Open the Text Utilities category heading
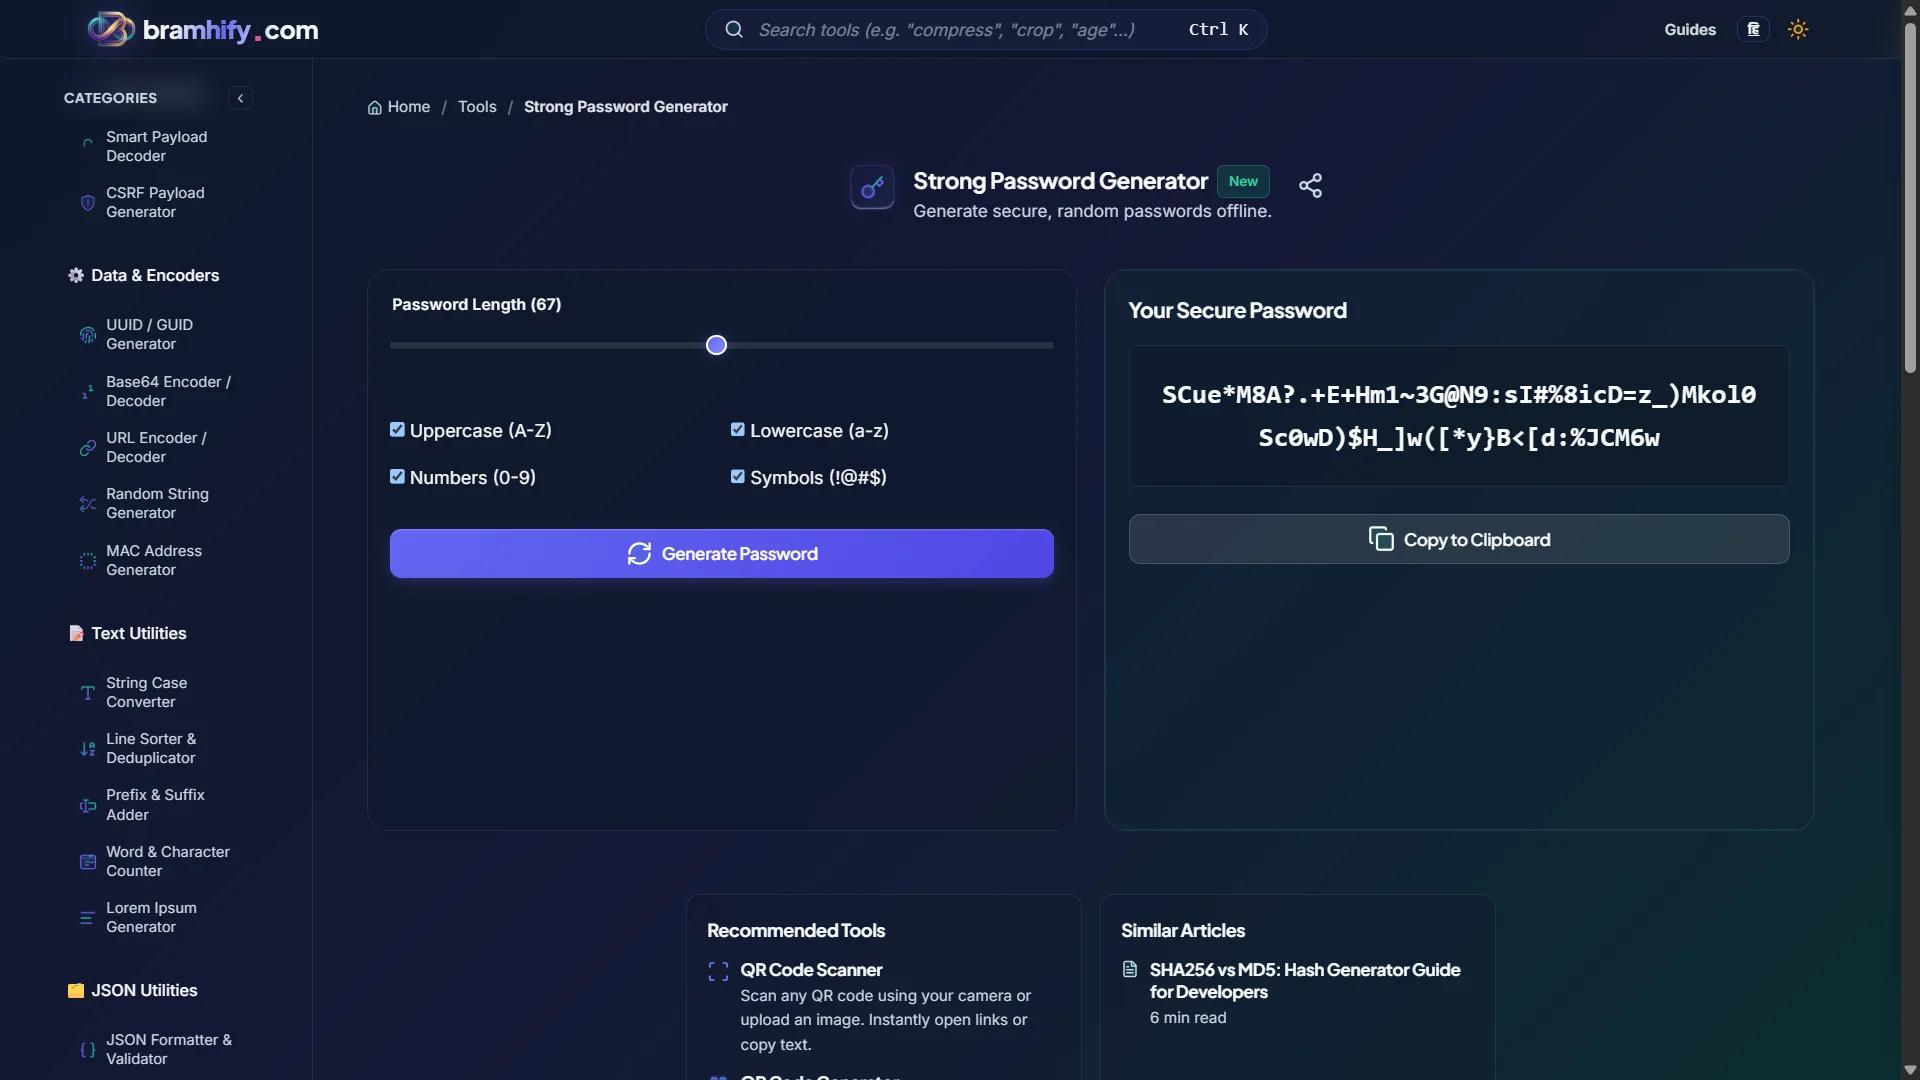 (127, 633)
